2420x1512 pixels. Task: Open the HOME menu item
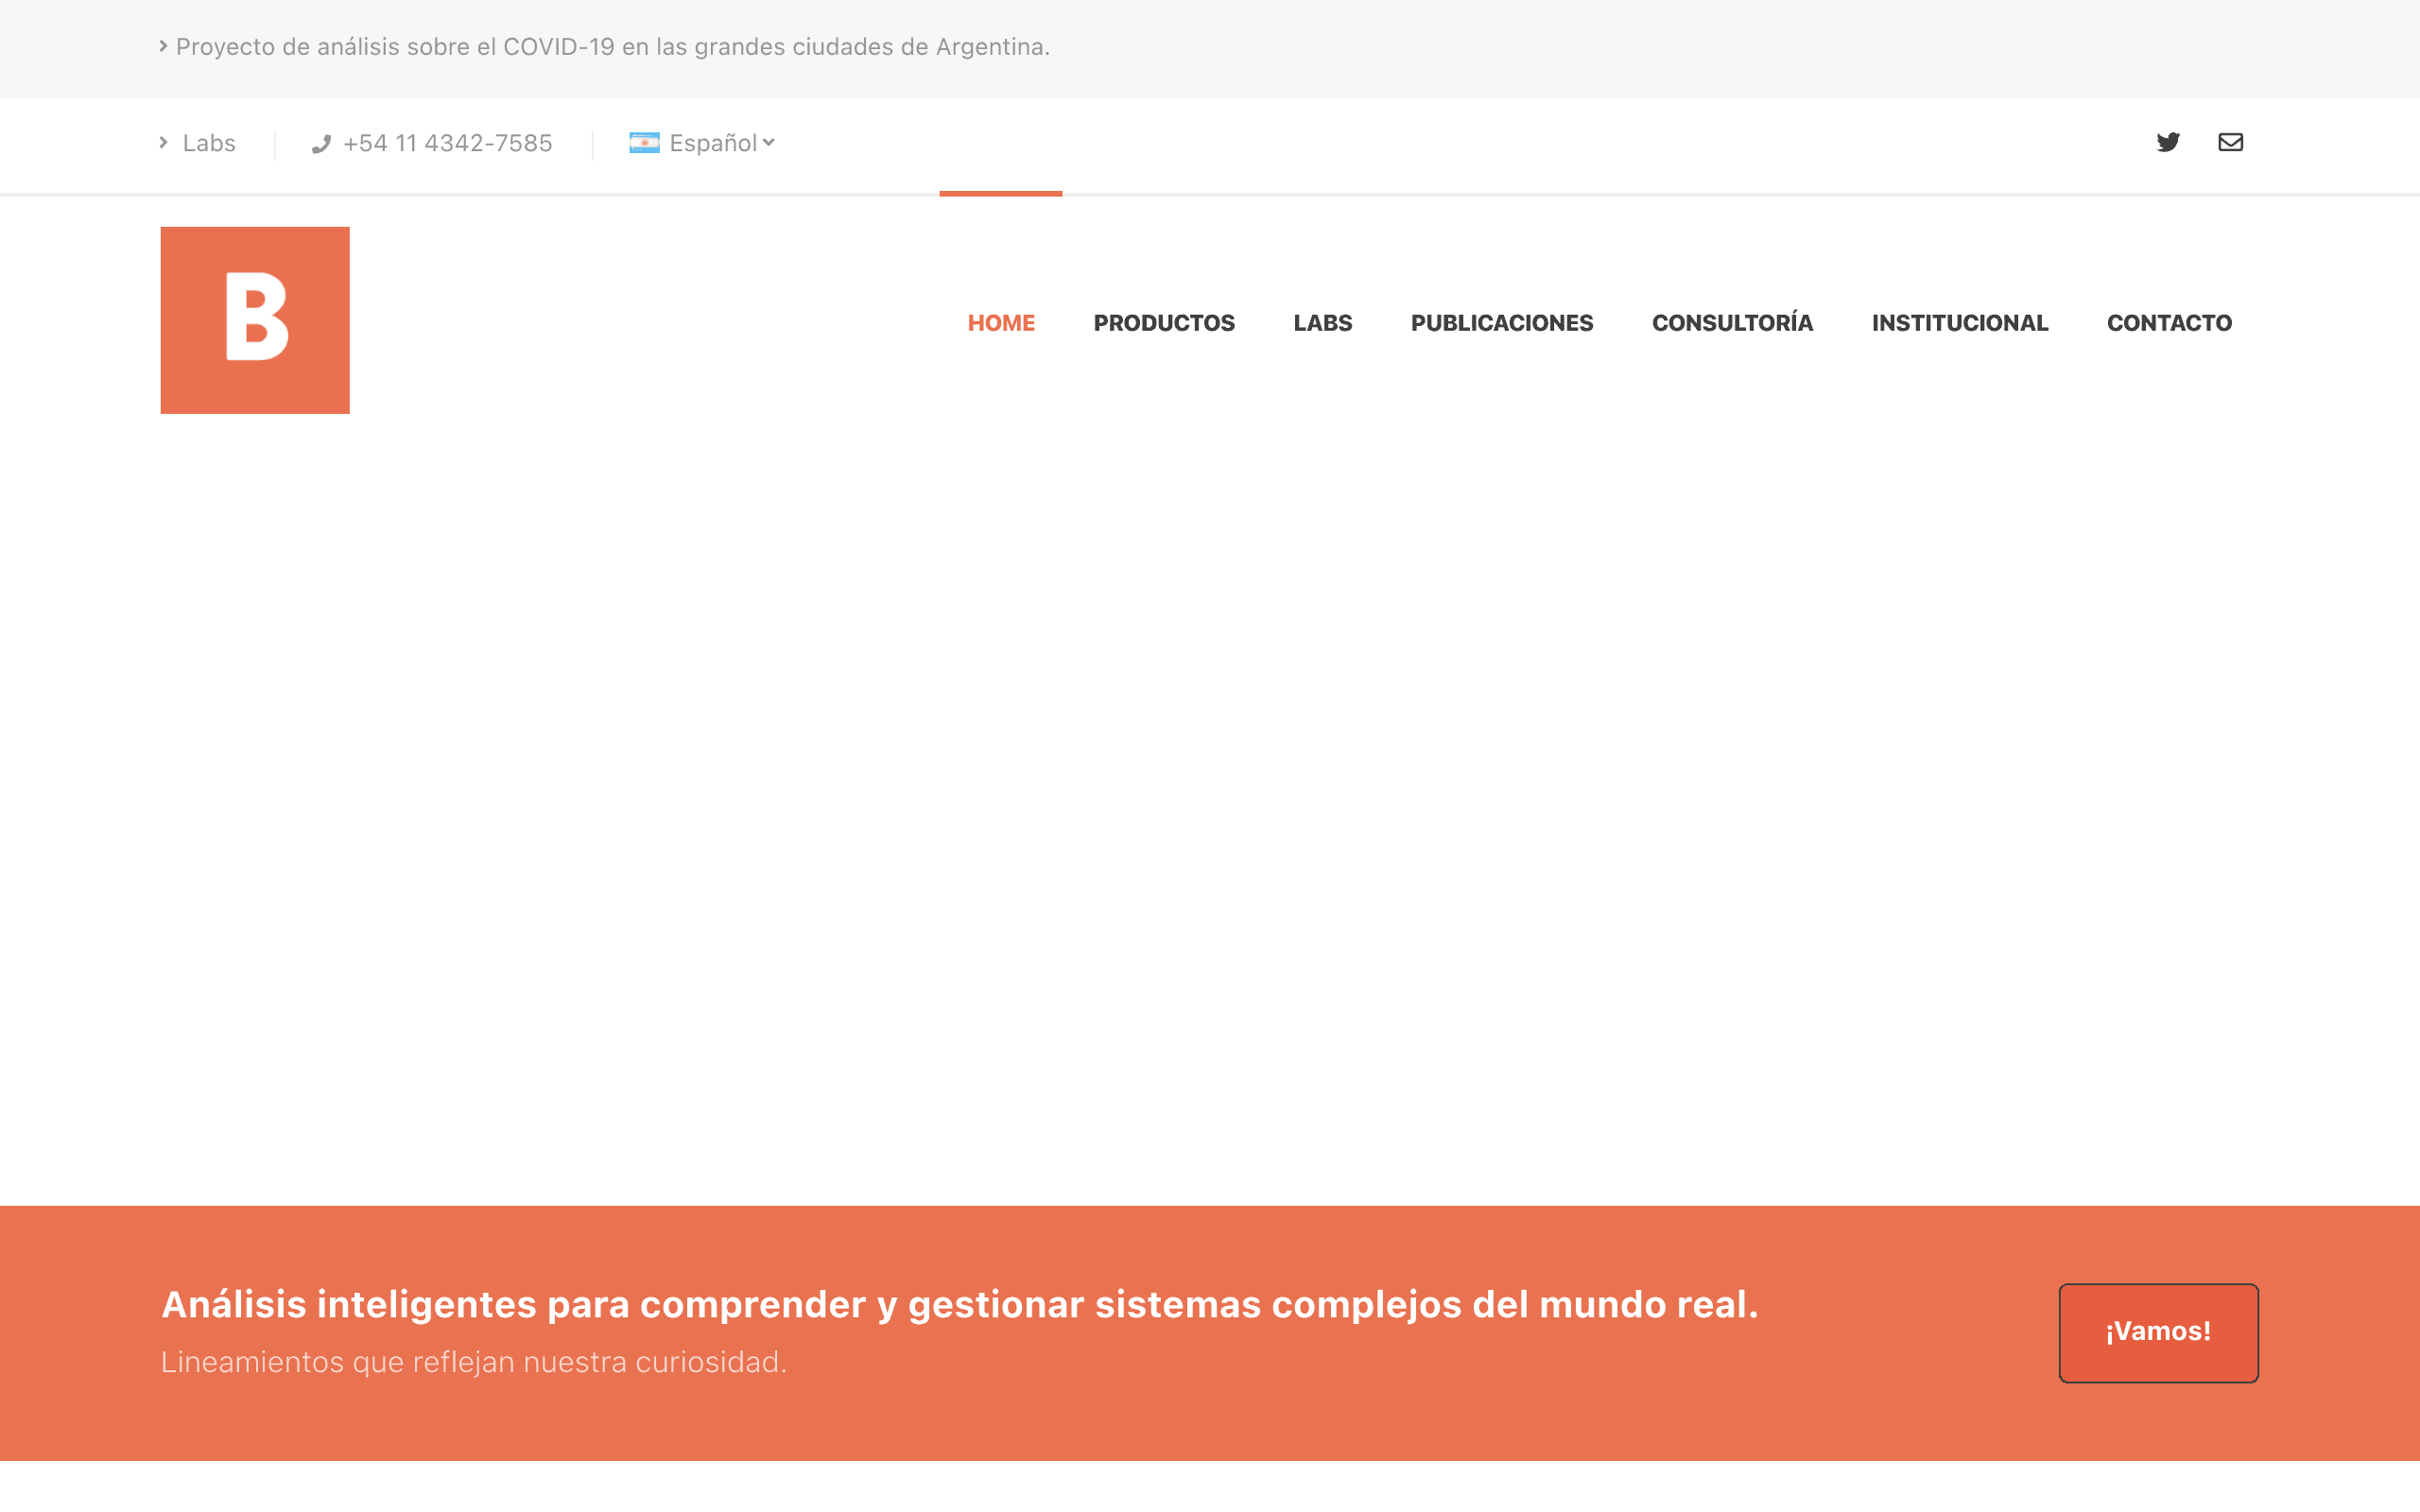[x=1001, y=323]
